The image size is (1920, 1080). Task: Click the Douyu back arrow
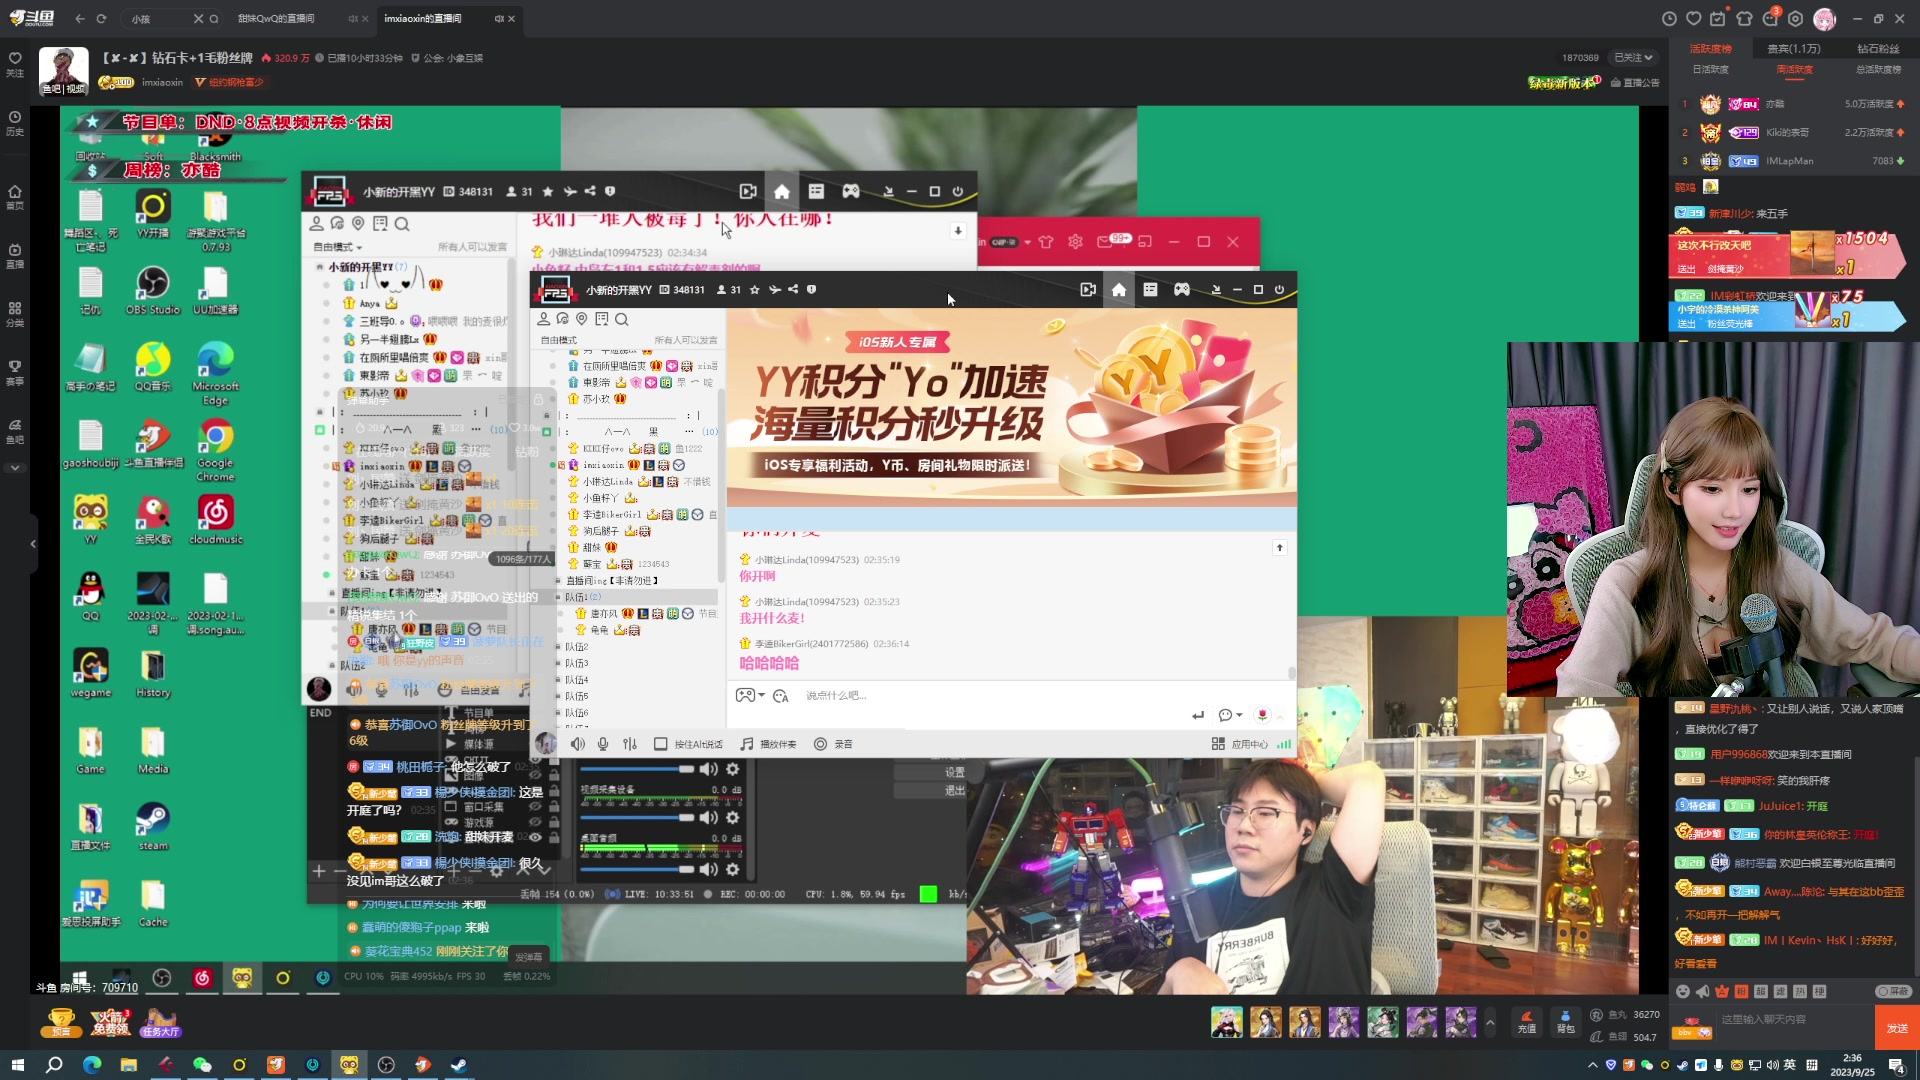tap(80, 18)
